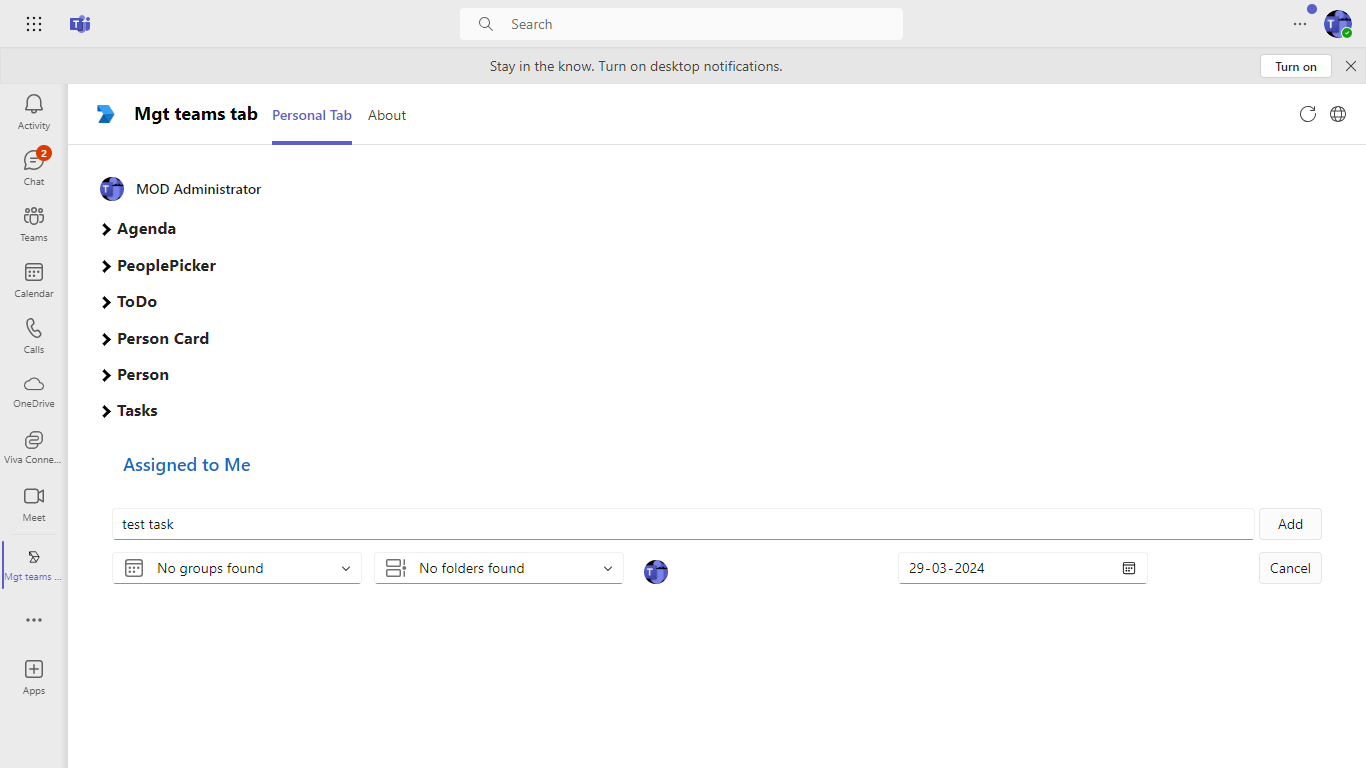Open the profile avatar account menu
Screen dimensions: 1366x768
pyautogui.click(x=1338, y=24)
